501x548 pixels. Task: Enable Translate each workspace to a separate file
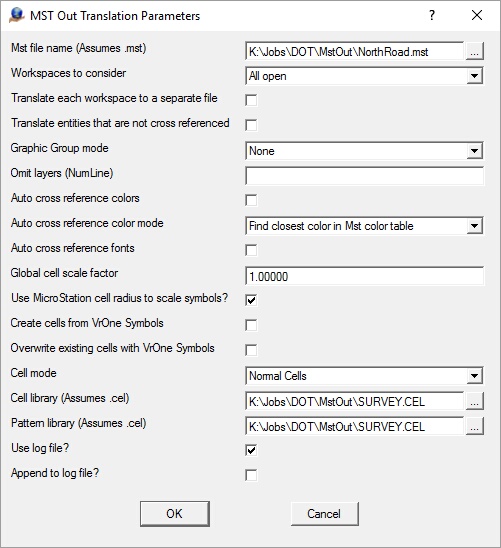click(x=251, y=100)
